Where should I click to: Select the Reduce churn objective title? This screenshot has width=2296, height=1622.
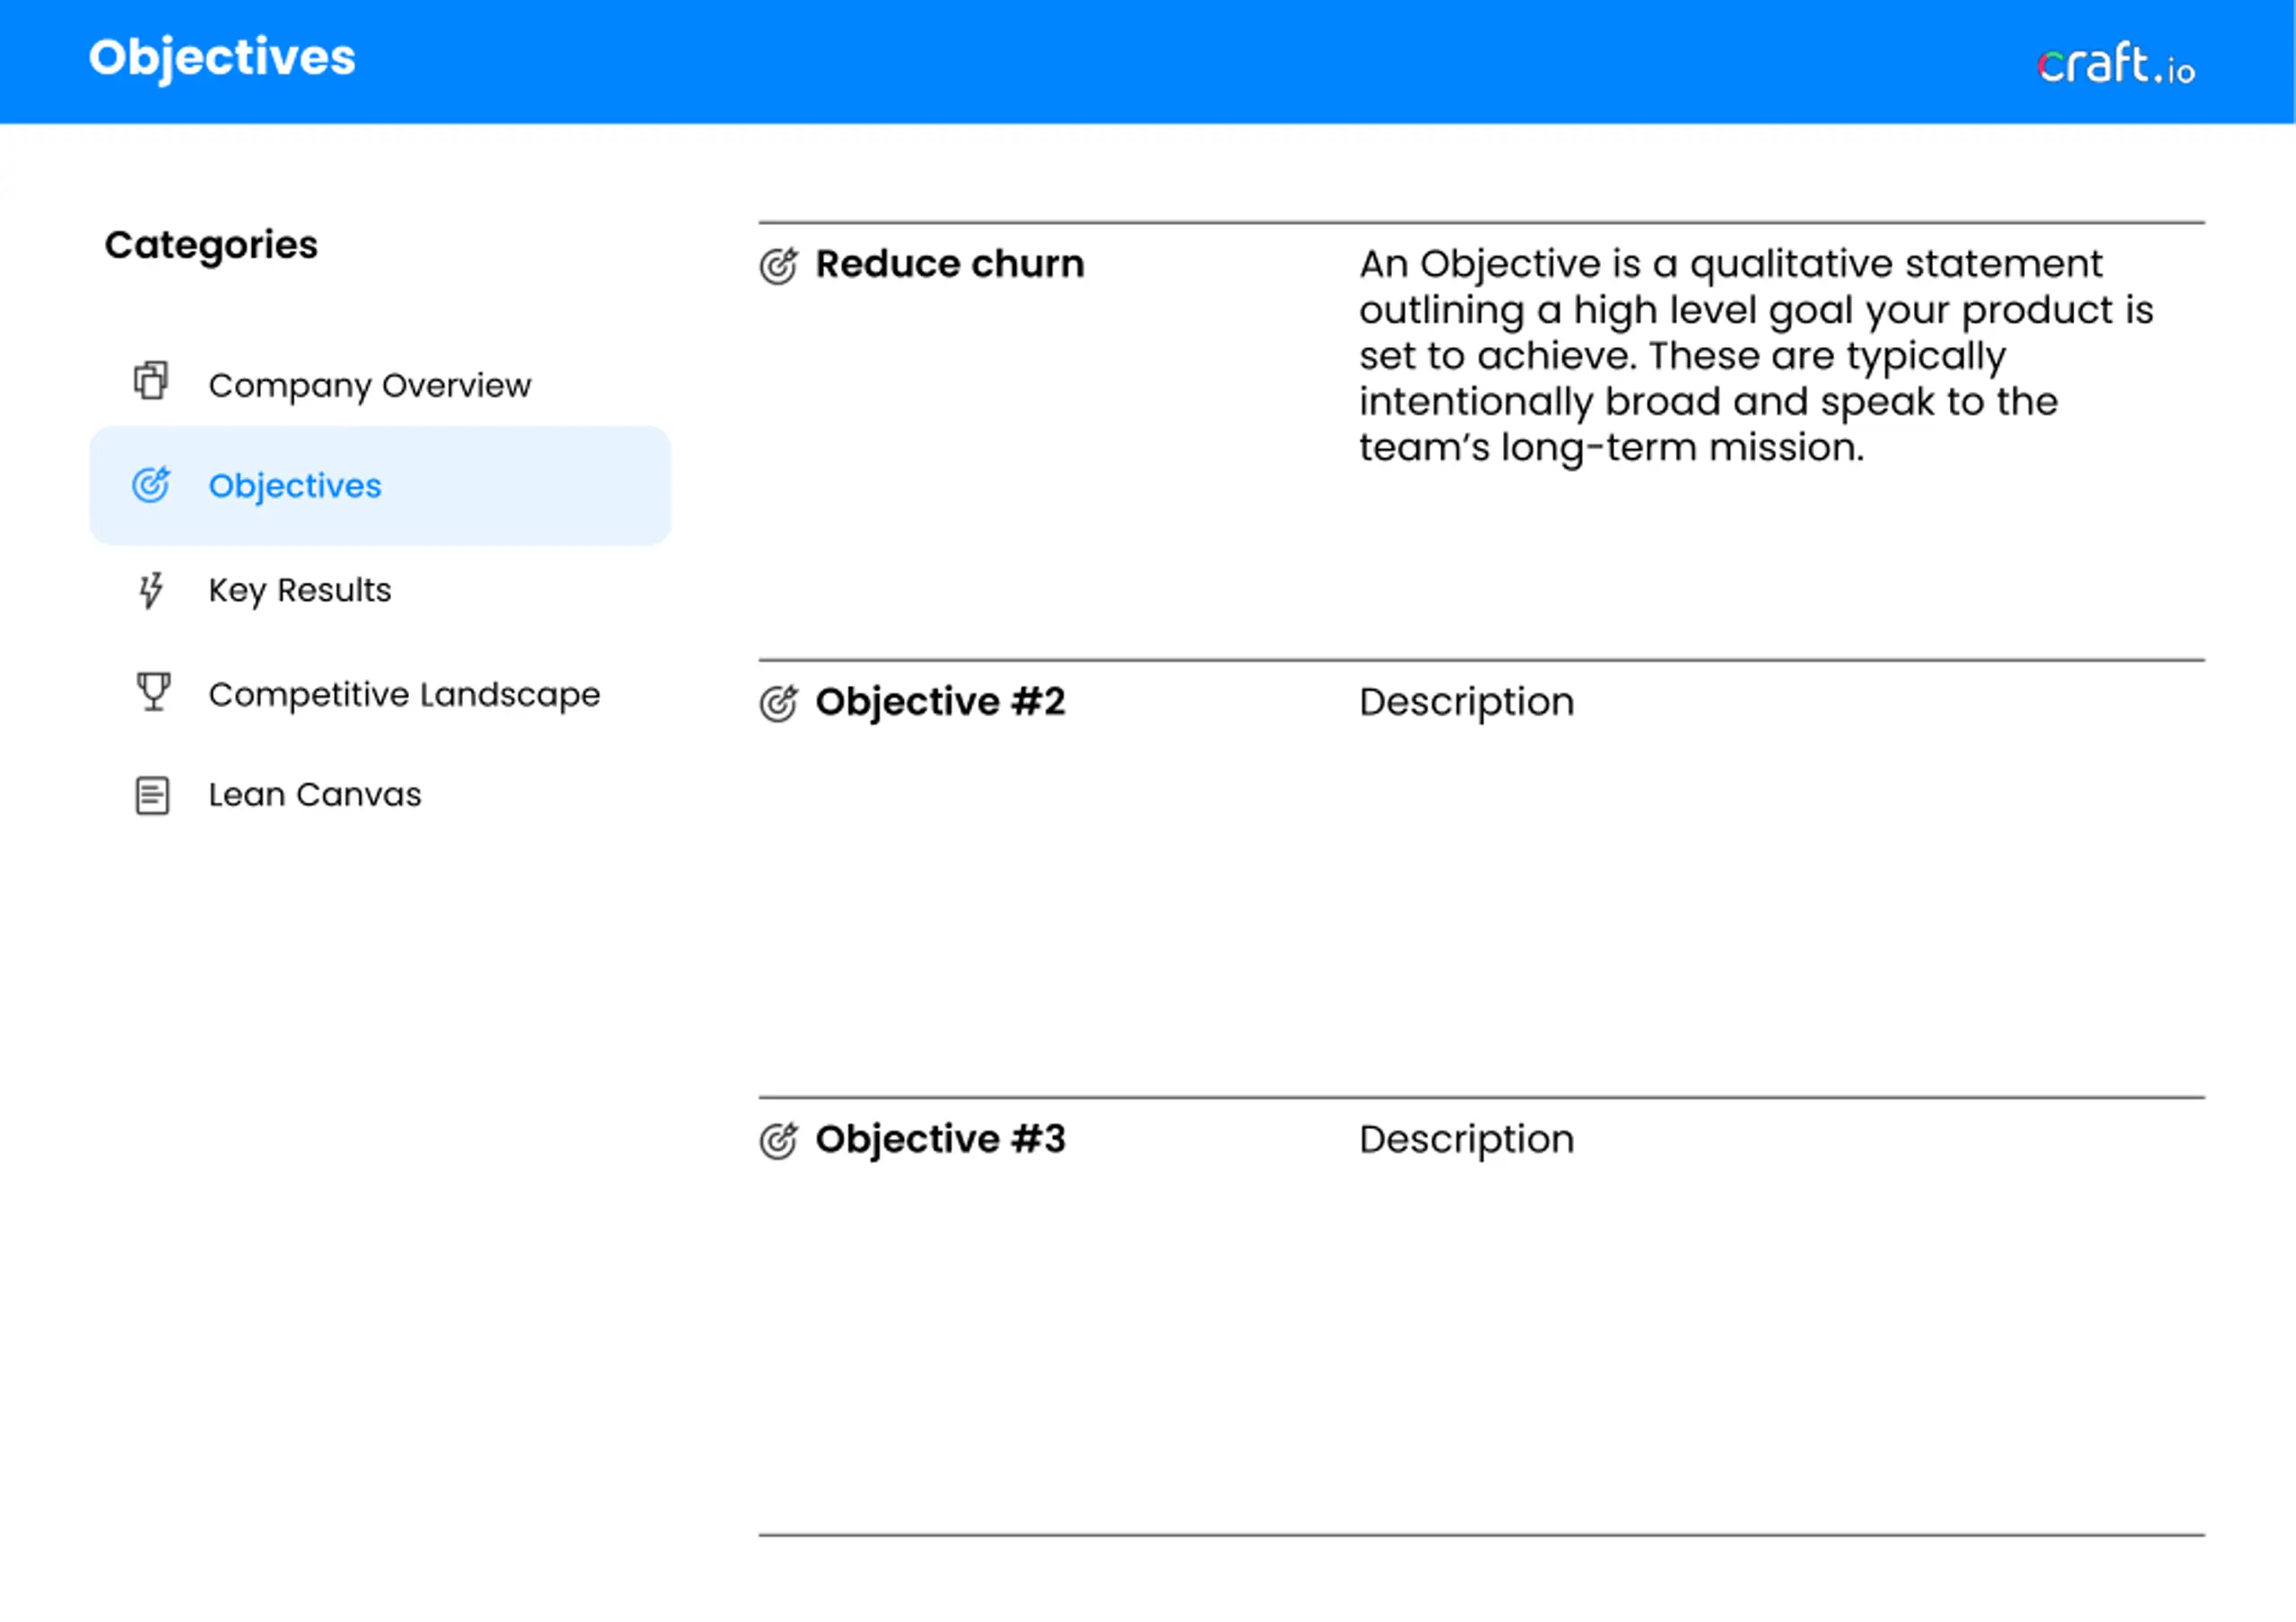949,264
